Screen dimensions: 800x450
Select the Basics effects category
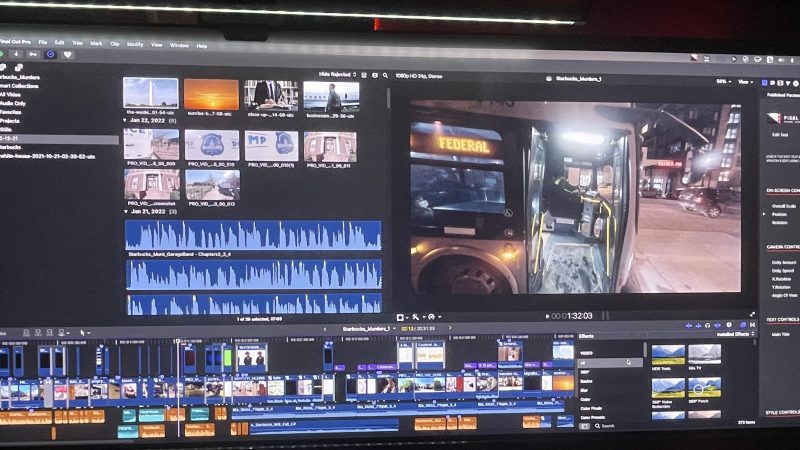(x=586, y=381)
